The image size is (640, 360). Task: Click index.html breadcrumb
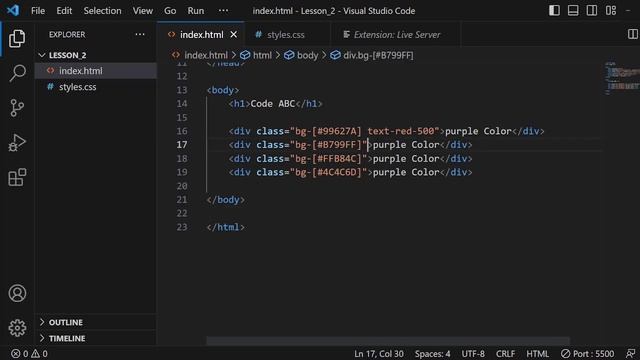point(200,55)
